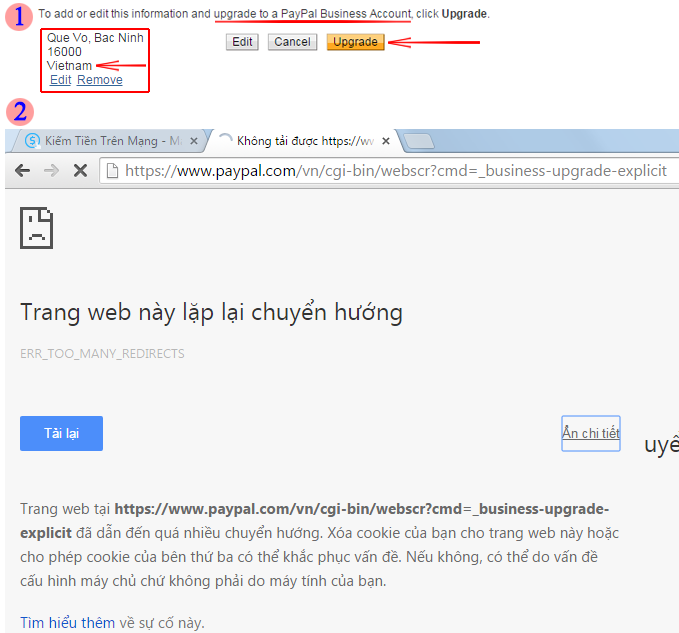Click the sad-page error icon

click(x=36, y=228)
